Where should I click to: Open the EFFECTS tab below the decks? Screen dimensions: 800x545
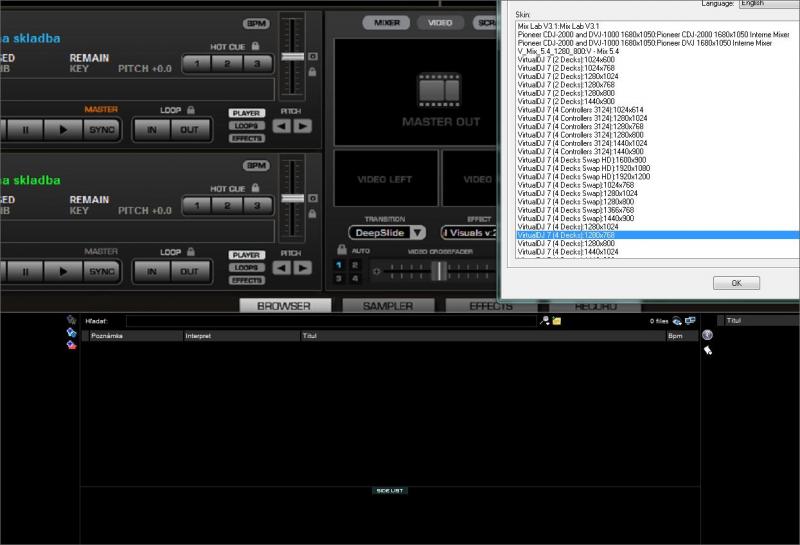click(490, 306)
